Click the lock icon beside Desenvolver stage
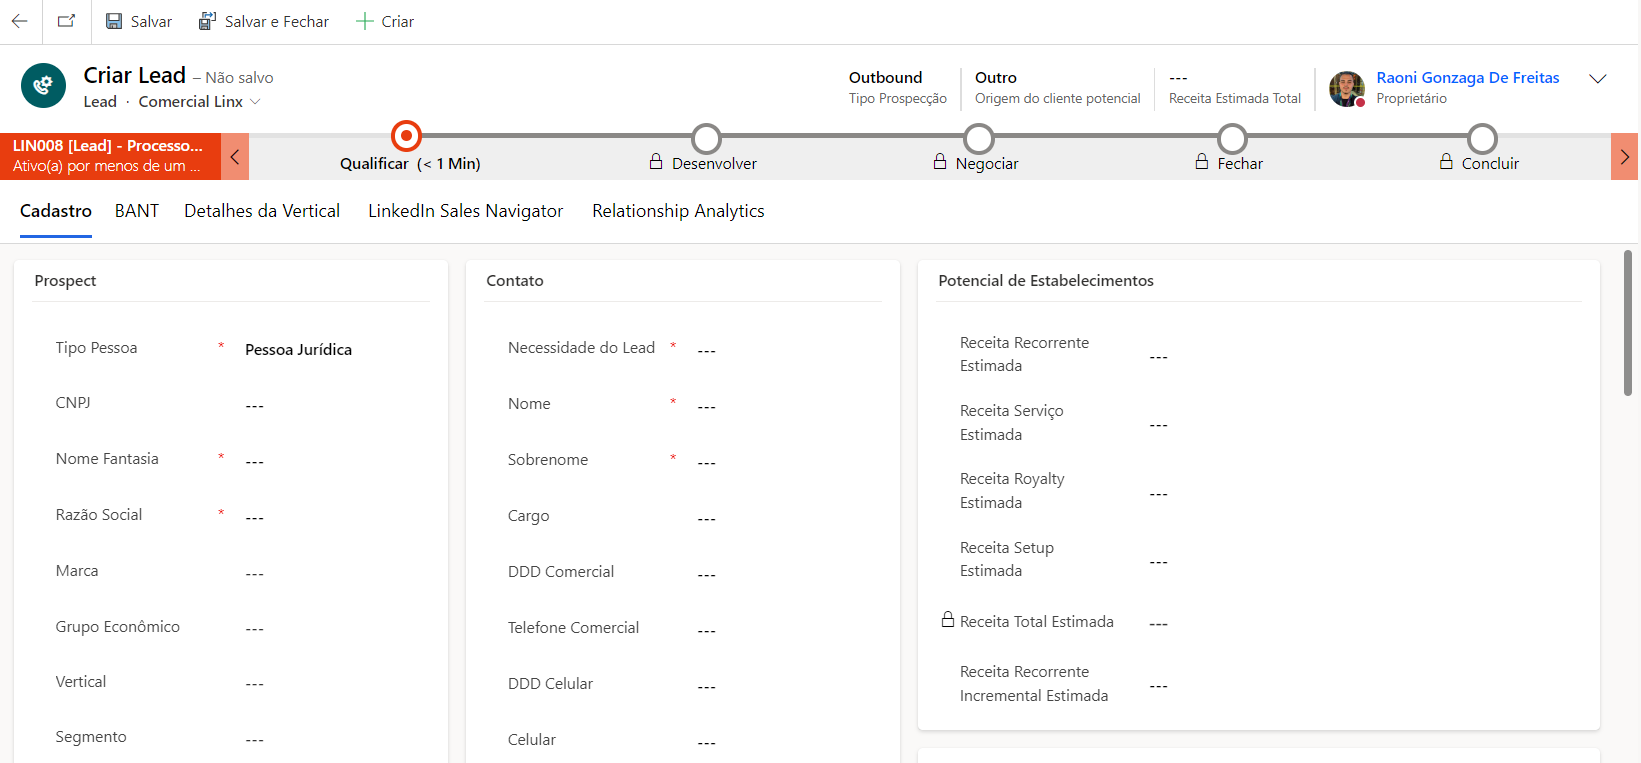This screenshot has height=763, width=1641. (x=656, y=162)
